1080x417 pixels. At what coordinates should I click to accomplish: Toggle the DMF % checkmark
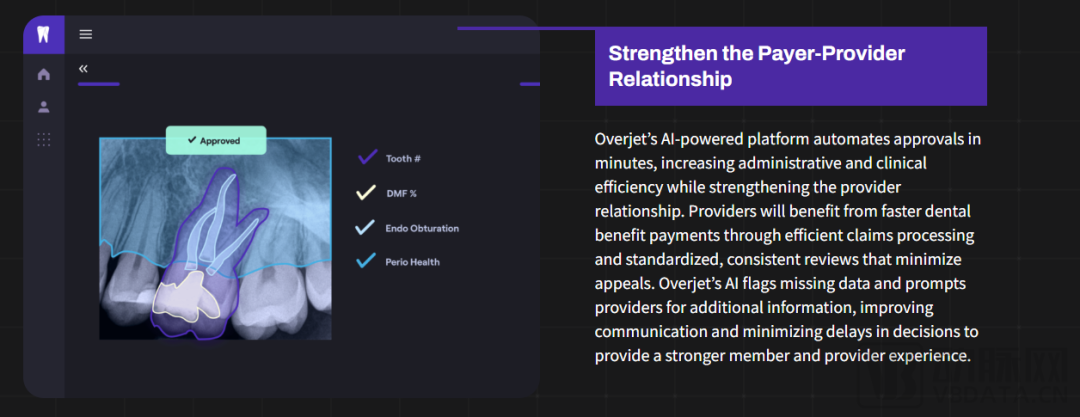click(x=366, y=193)
